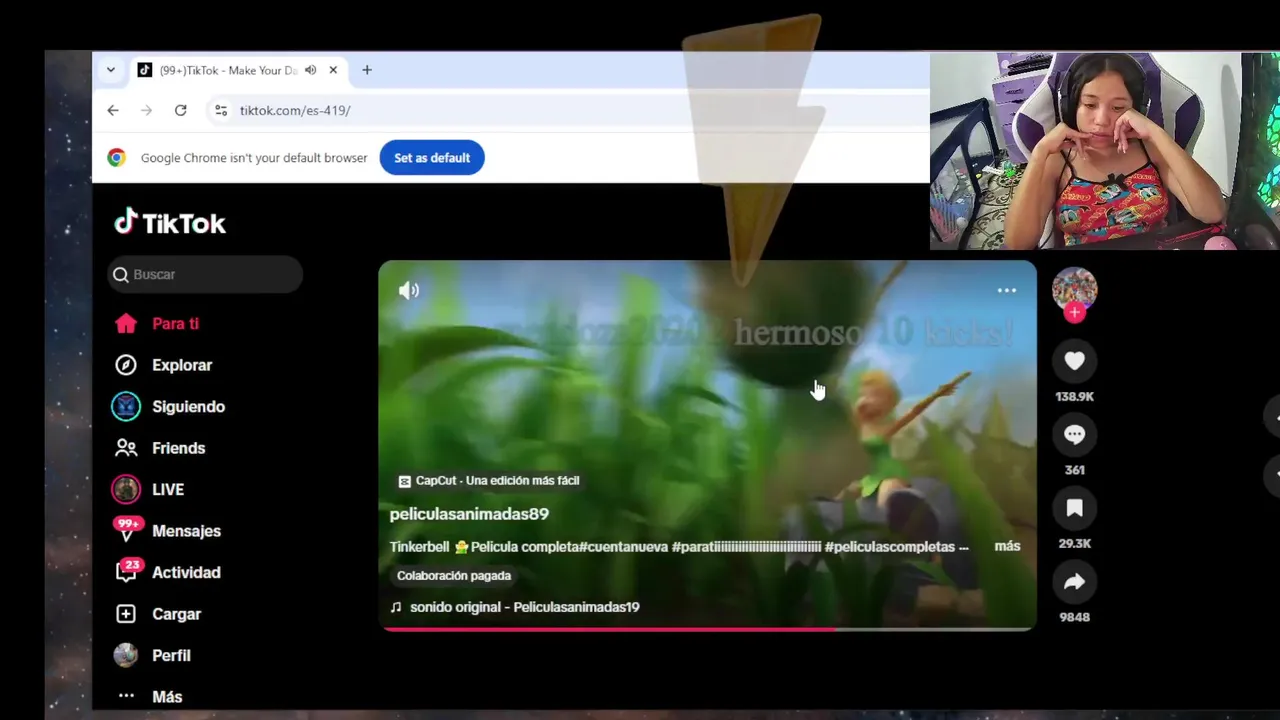Share the video with arrow icon
Image resolution: width=1280 pixels, height=720 pixels.
pyautogui.click(x=1075, y=582)
